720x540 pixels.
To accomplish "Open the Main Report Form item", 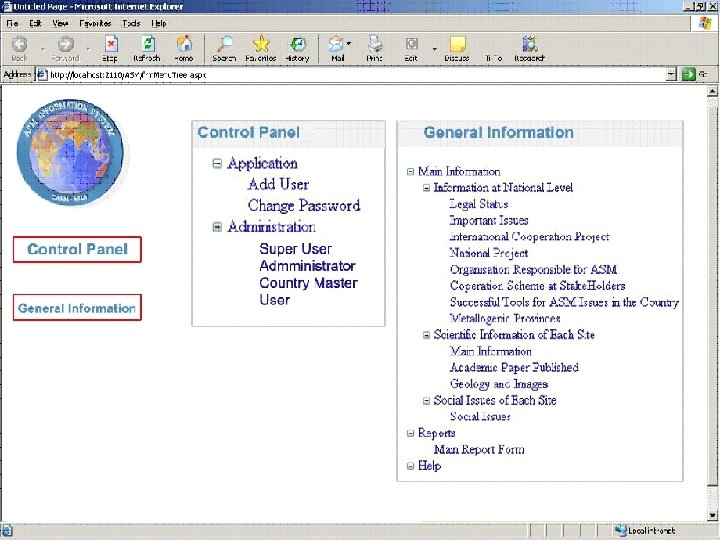I will pyautogui.click(x=479, y=450).
